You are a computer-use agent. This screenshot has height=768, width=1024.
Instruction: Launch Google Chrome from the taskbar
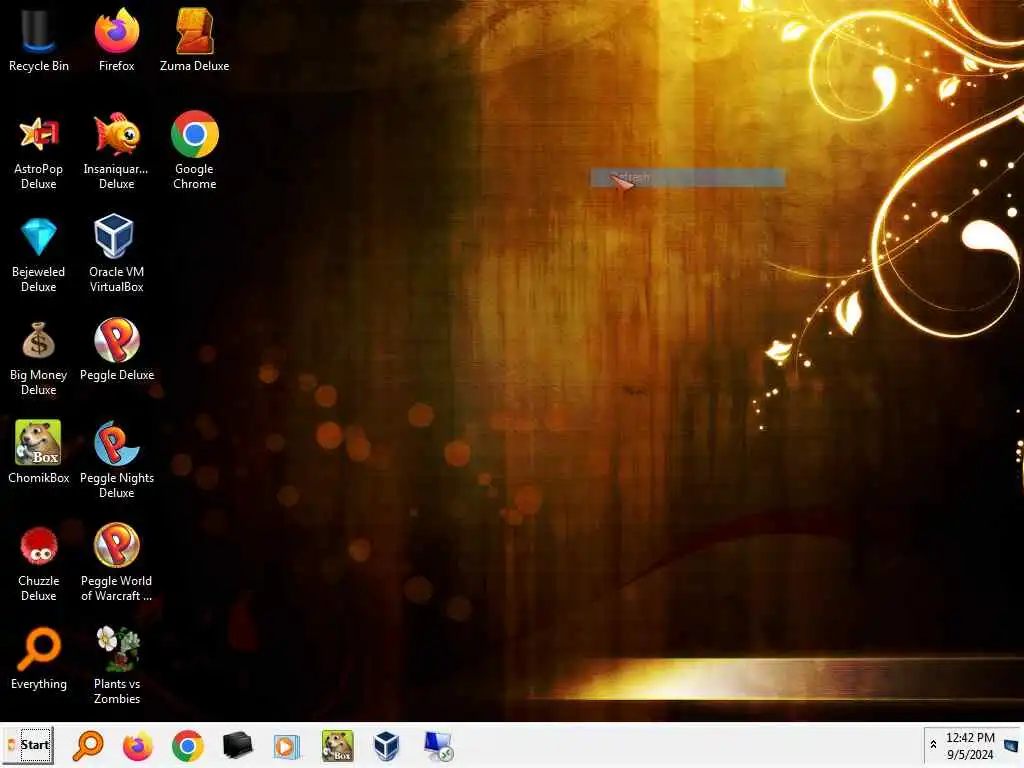(187, 746)
